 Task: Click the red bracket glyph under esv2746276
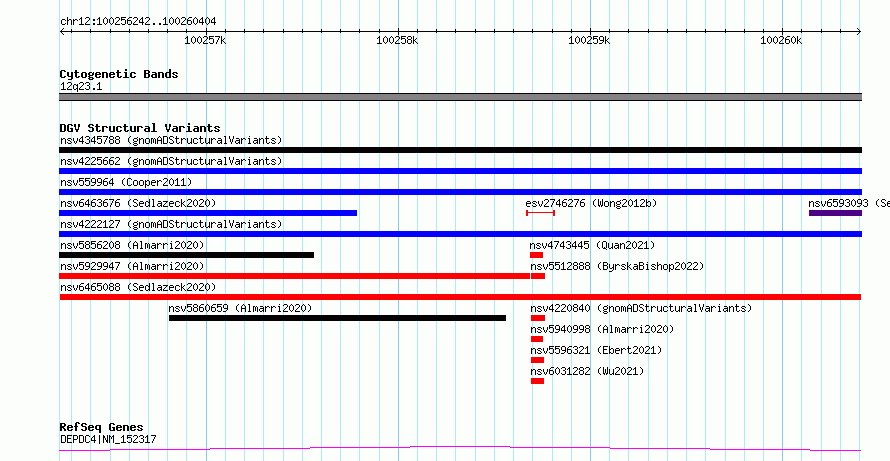point(540,213)
